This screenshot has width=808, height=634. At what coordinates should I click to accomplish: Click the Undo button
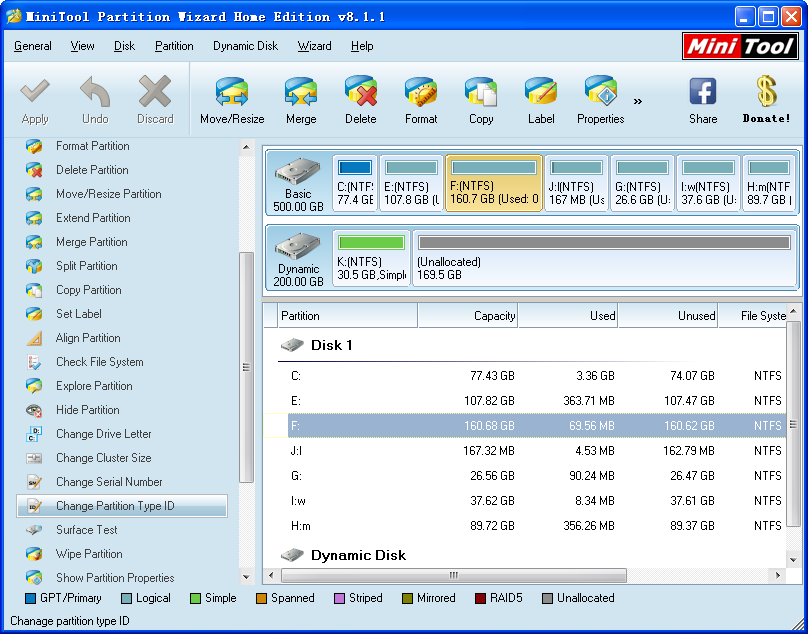[x=95, y=99]
